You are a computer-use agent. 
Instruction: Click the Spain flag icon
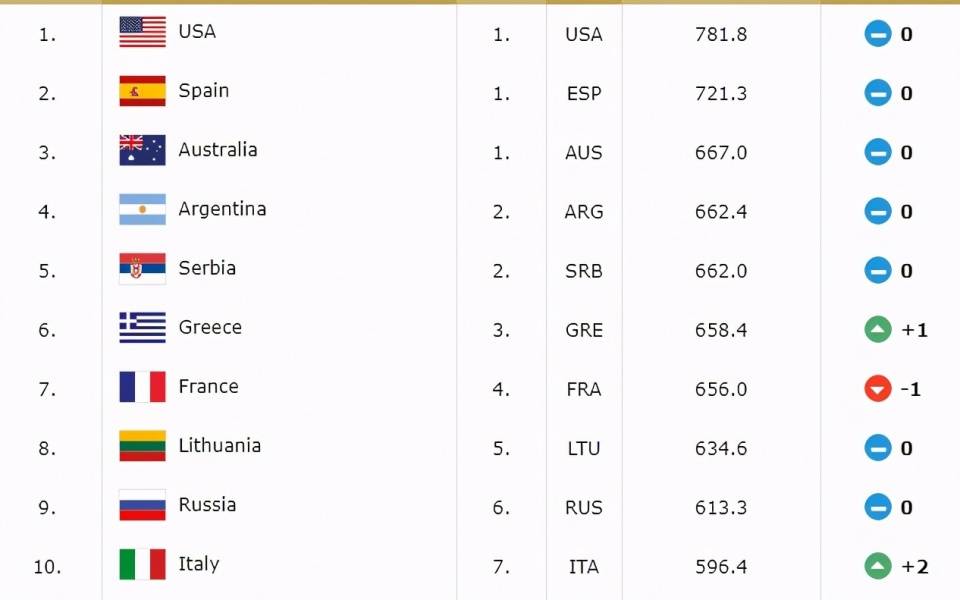(142, 91)
